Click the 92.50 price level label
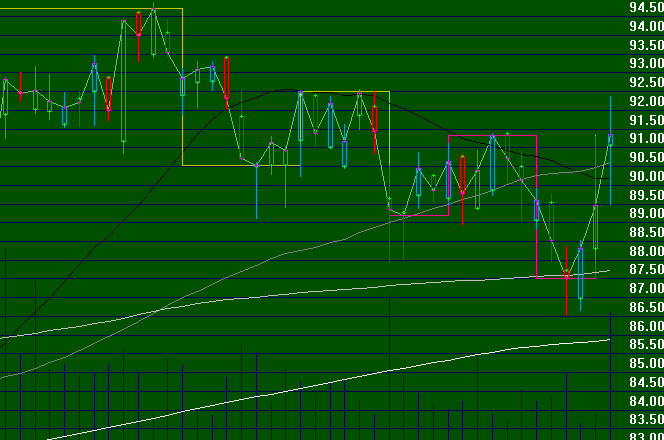This screenshot has height=440, width=664. coord(647,82)
